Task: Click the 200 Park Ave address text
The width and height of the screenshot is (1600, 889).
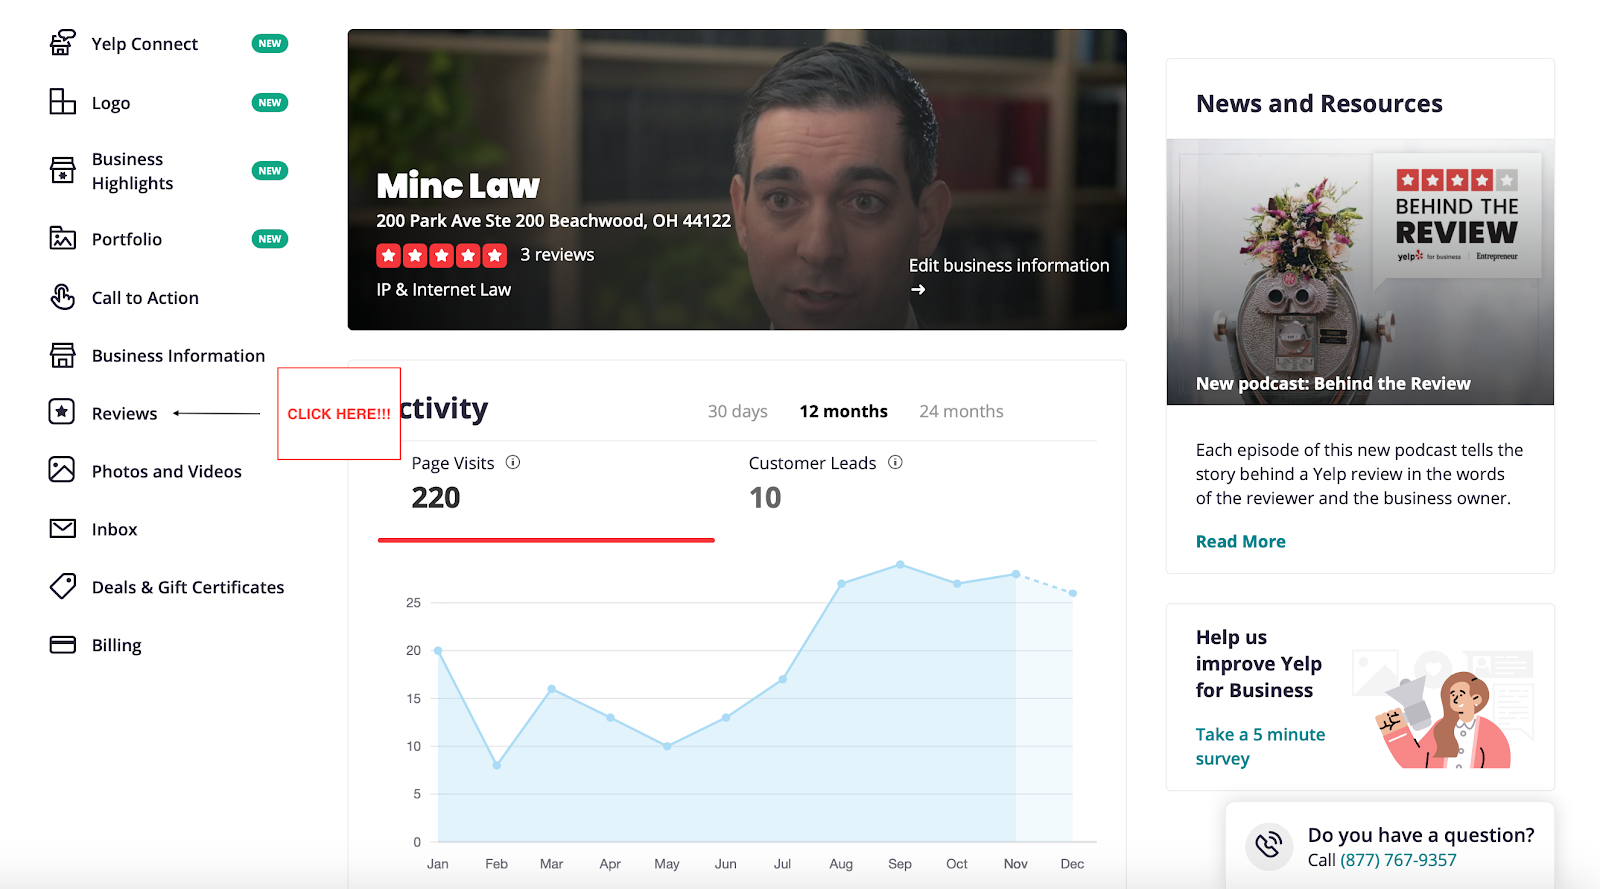Action: pos(553,221)
